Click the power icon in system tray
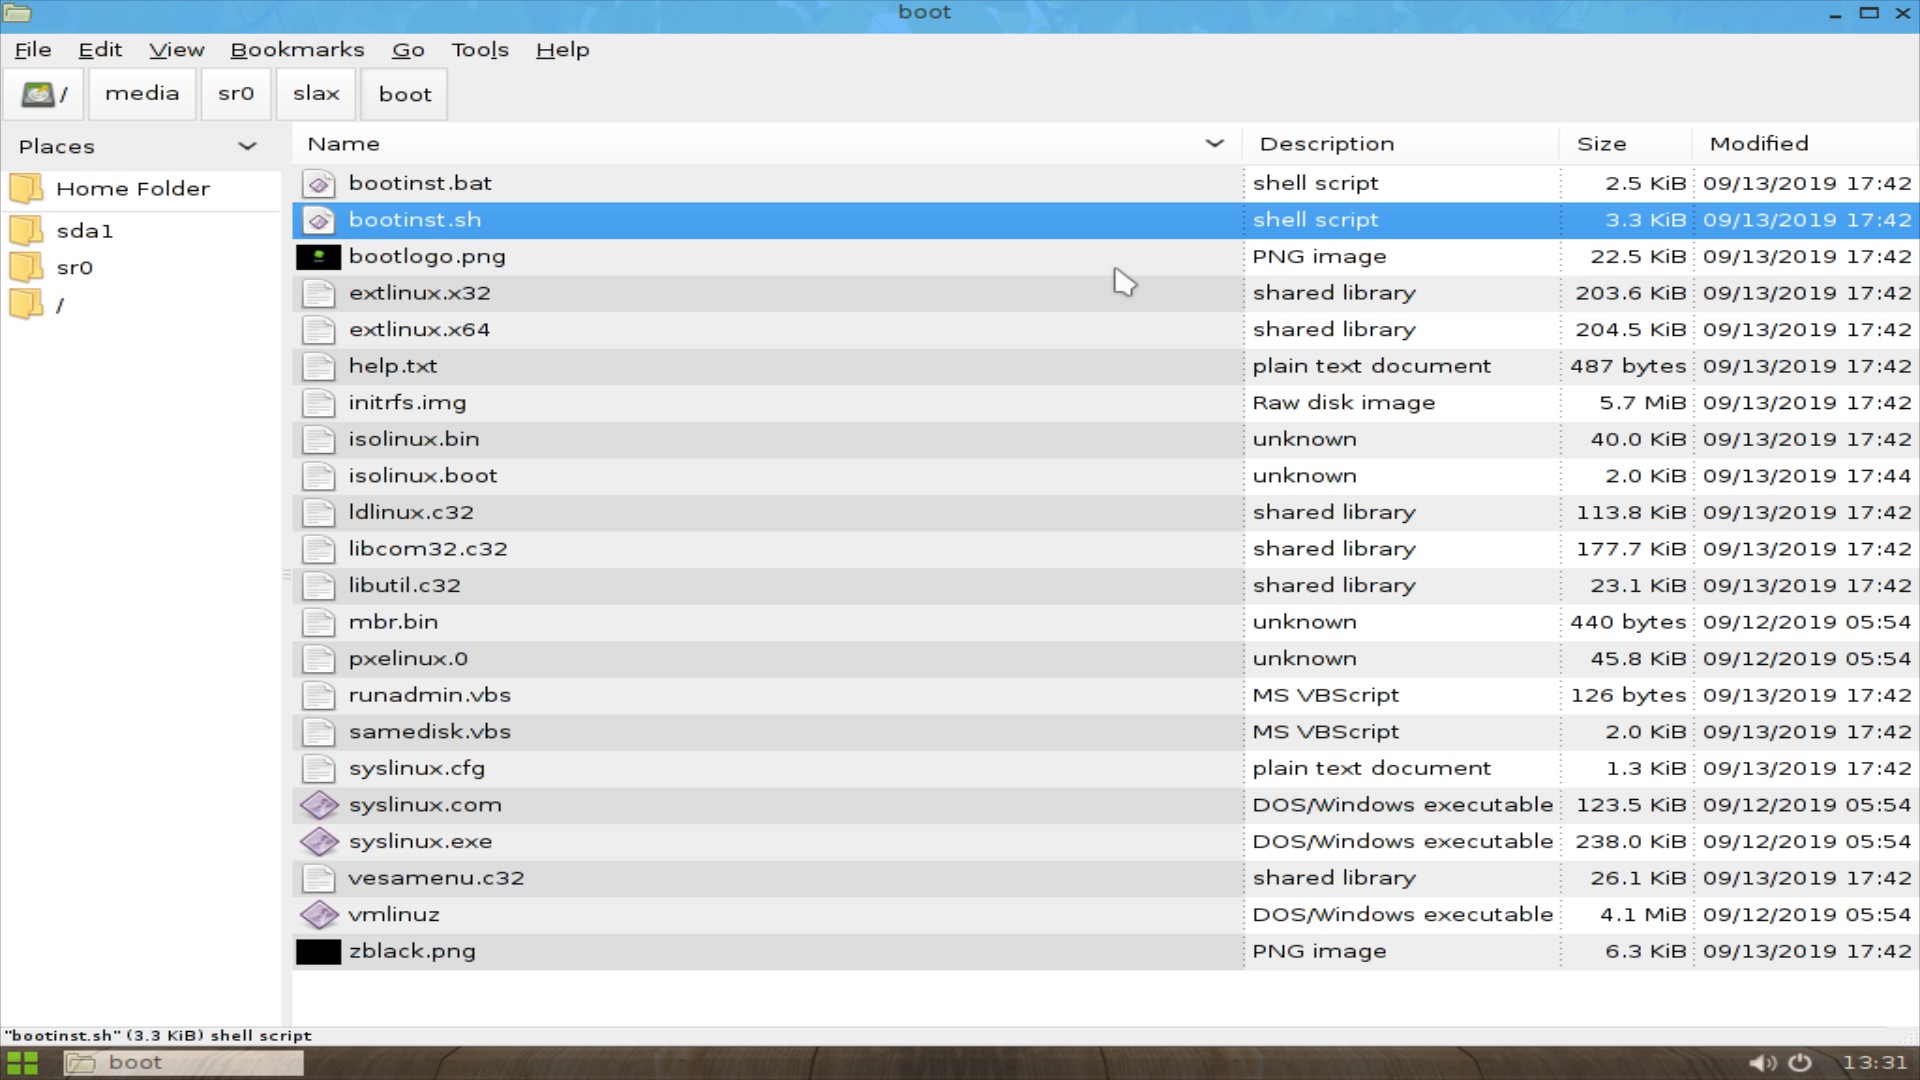The width and height of the screenshot is (1920, 1080). [1800, 1063]
